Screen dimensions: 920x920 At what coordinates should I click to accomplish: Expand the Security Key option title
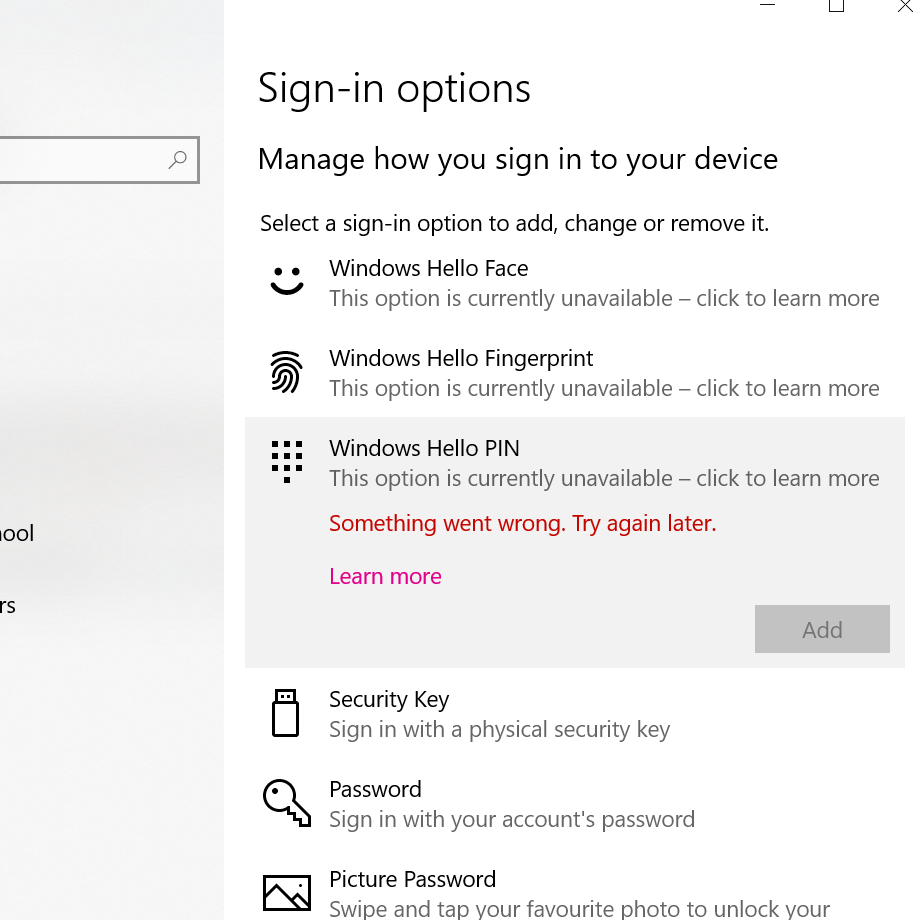pos(389,699)
